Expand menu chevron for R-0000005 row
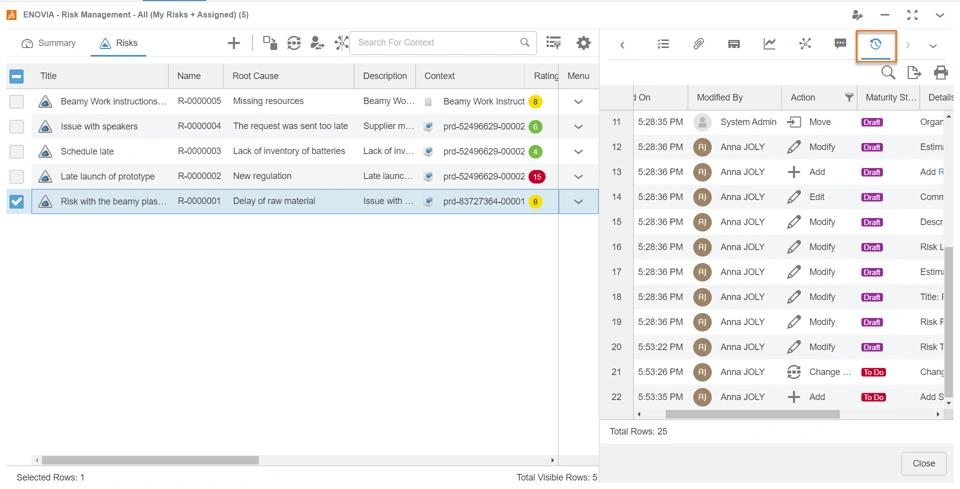Viewport: 960px width, 489px height. tap(578, 102)
